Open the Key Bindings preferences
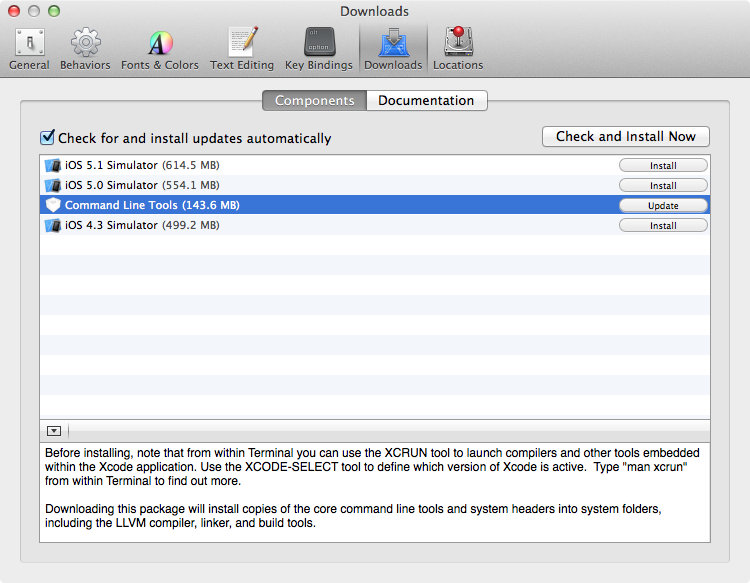 [319, 49]
